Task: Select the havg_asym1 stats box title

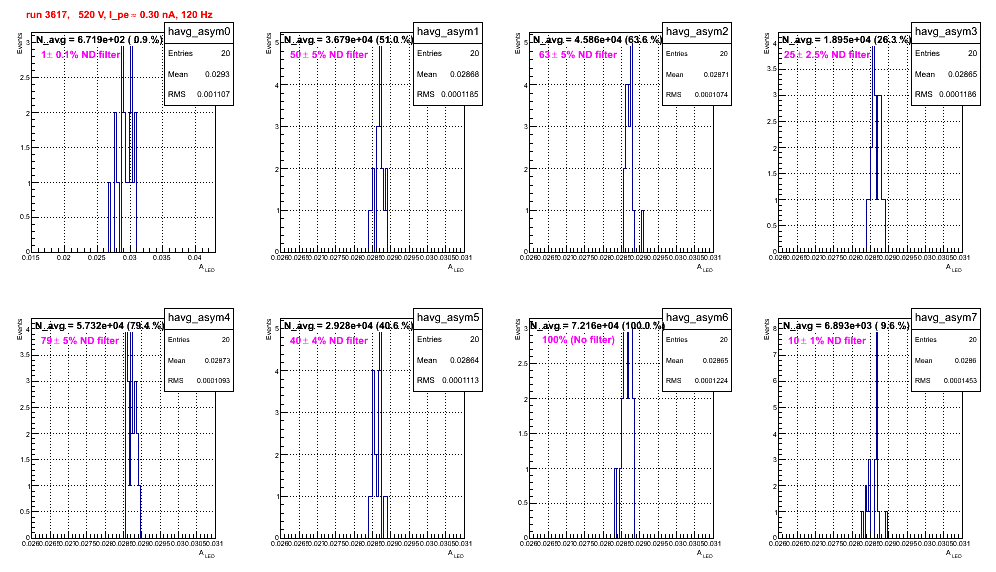Action: [x=448, y=31]
